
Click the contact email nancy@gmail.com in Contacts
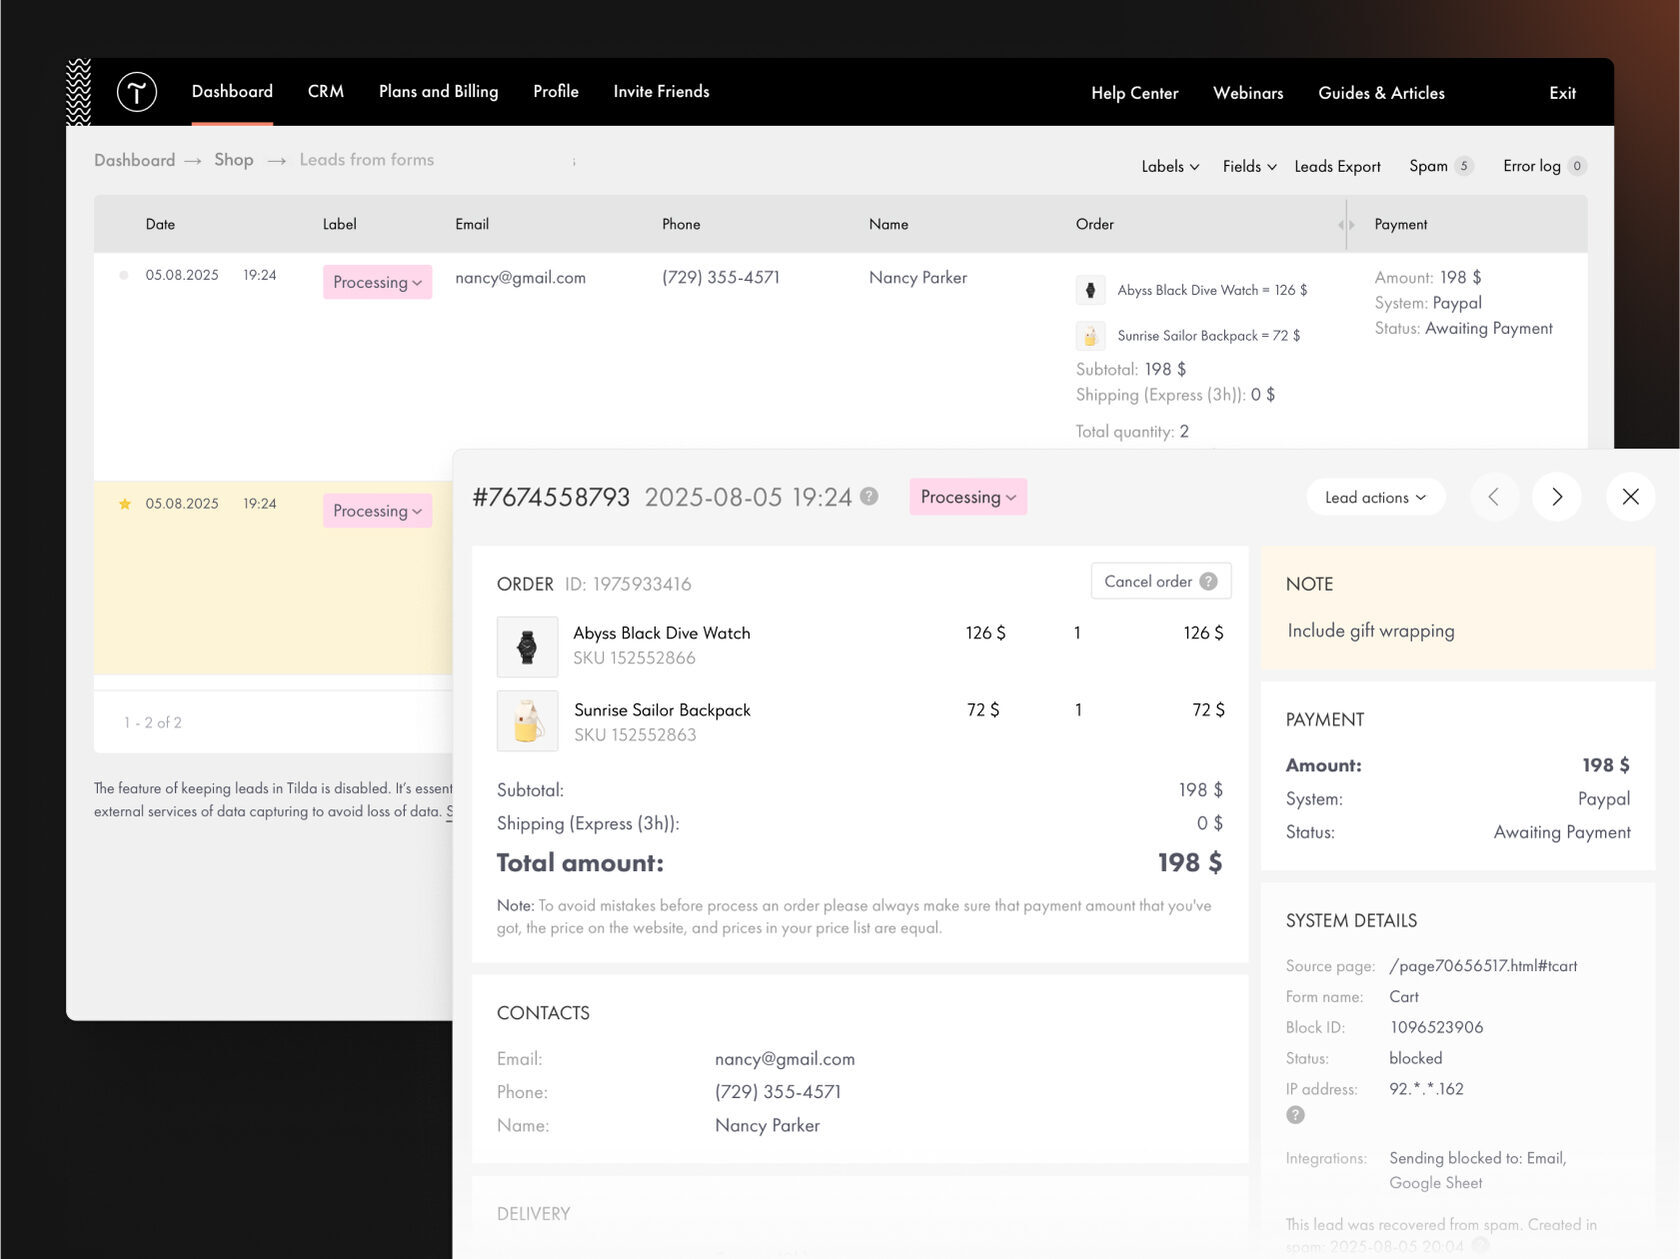click(785, 1059)
